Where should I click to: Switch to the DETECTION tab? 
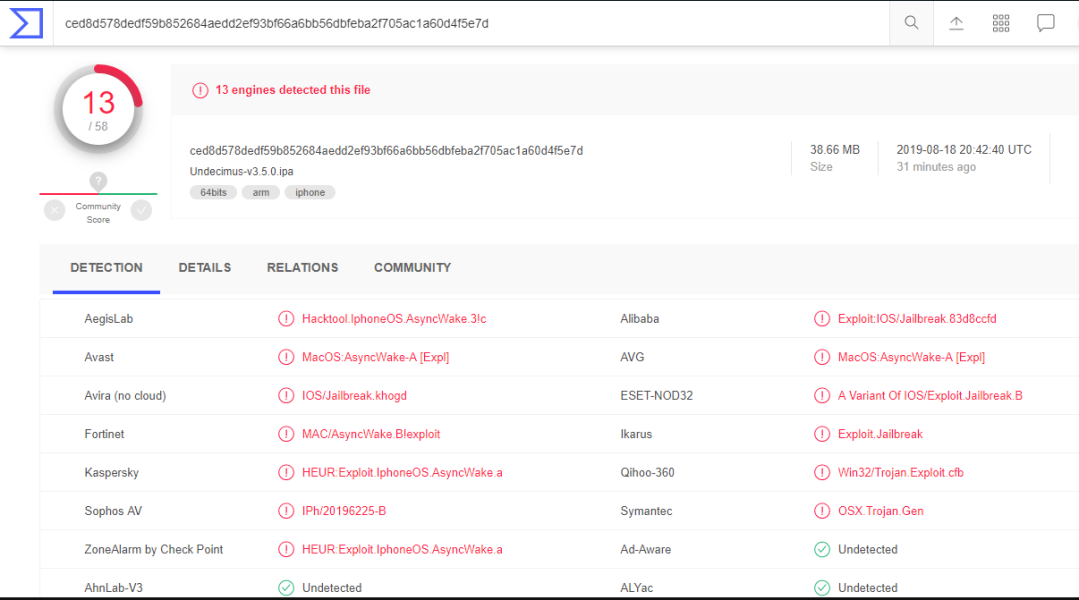(106, 268)
